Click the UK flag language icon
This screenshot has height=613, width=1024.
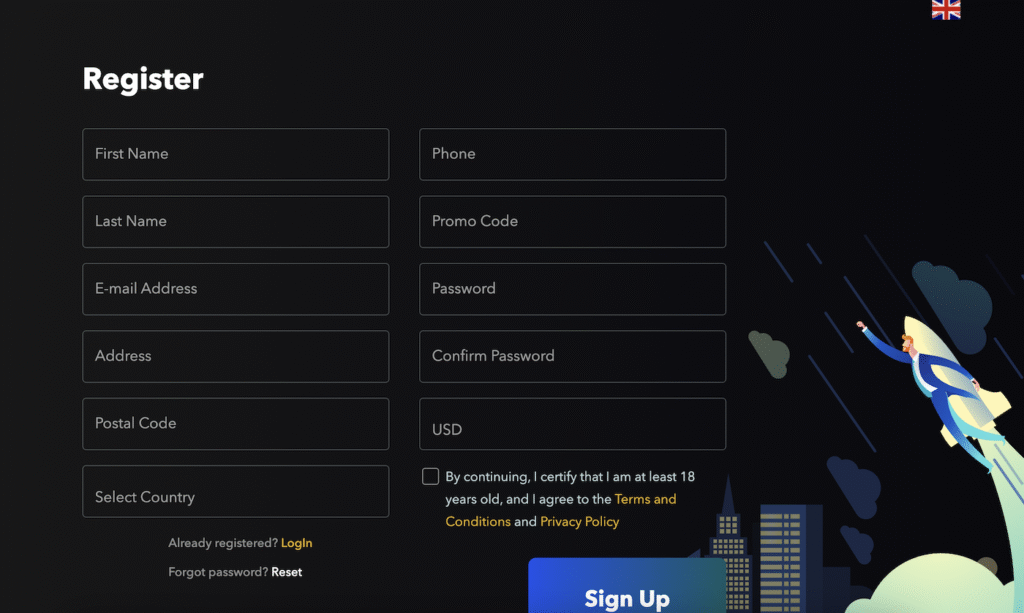[946, 9]
